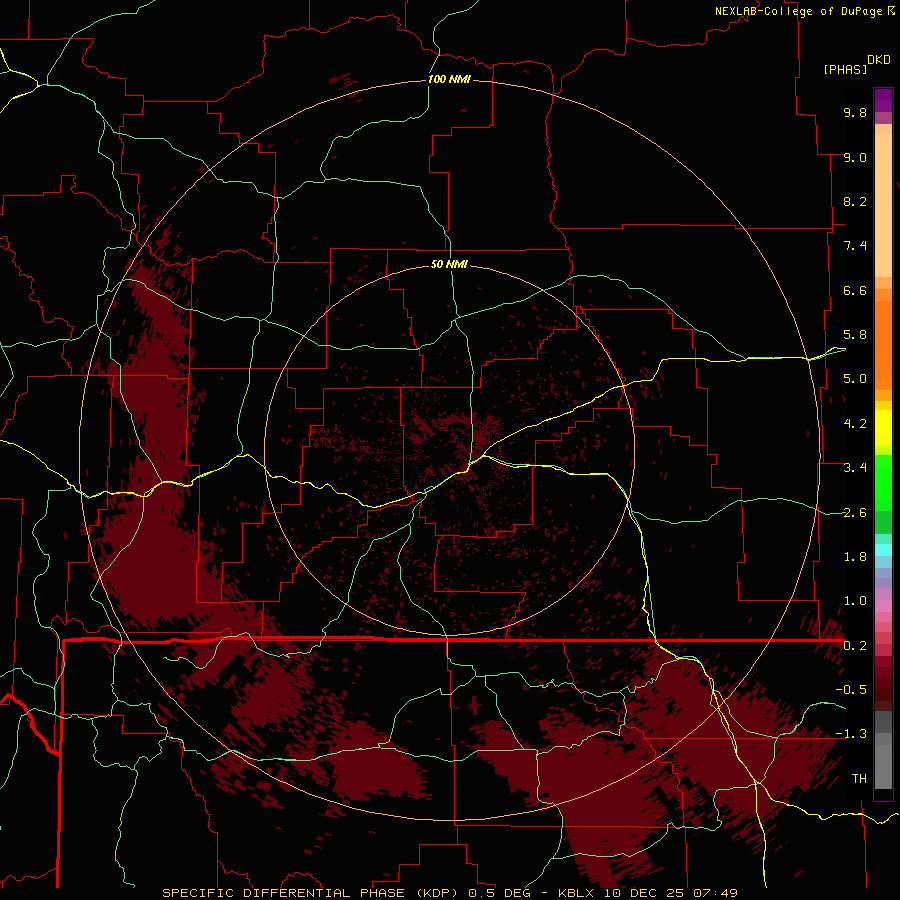Click the -0.5 legend value
The image size is (900, 900).
point(851,690)
